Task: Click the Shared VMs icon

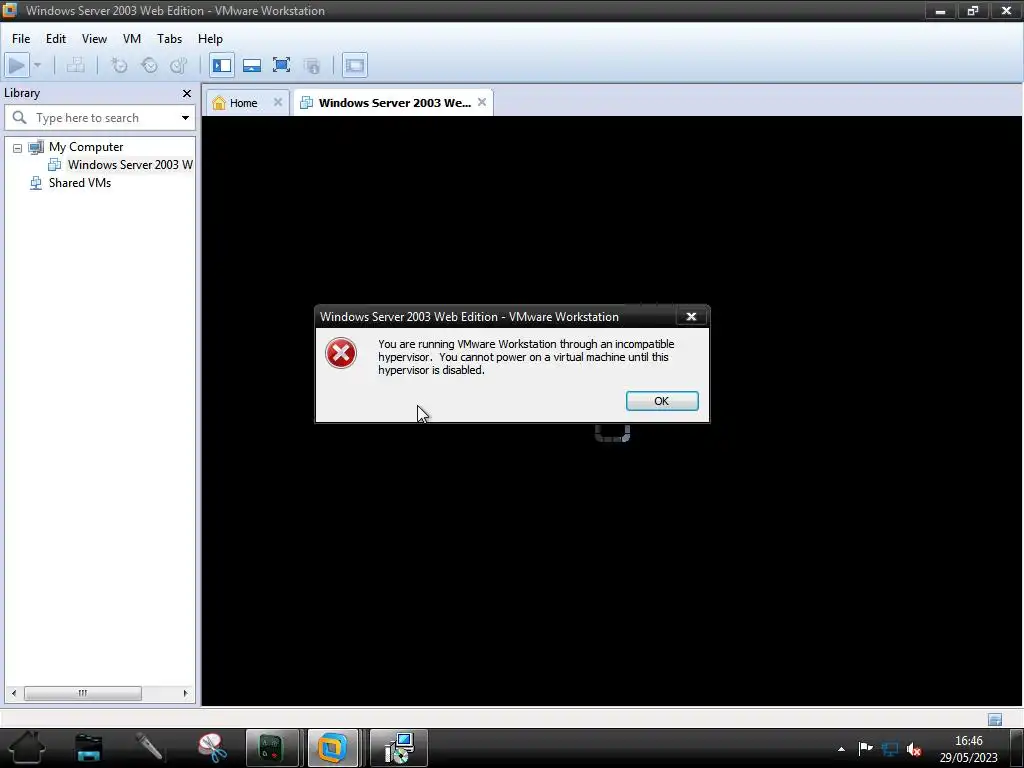Action: 36,183
